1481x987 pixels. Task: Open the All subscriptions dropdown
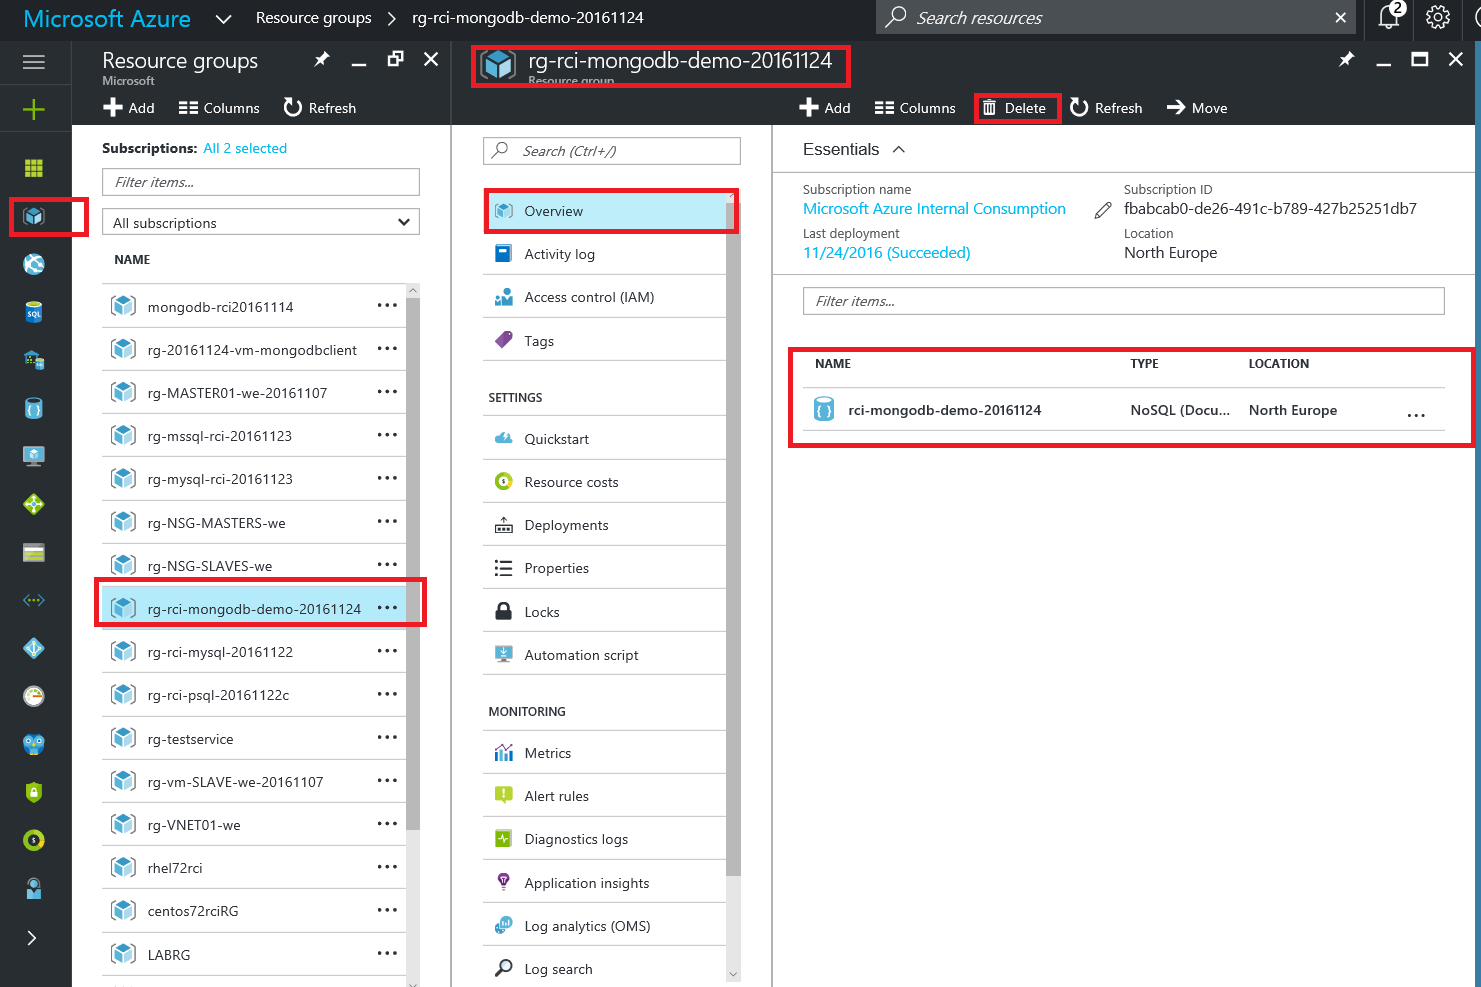pyautogui.click(x=261, y=222)
